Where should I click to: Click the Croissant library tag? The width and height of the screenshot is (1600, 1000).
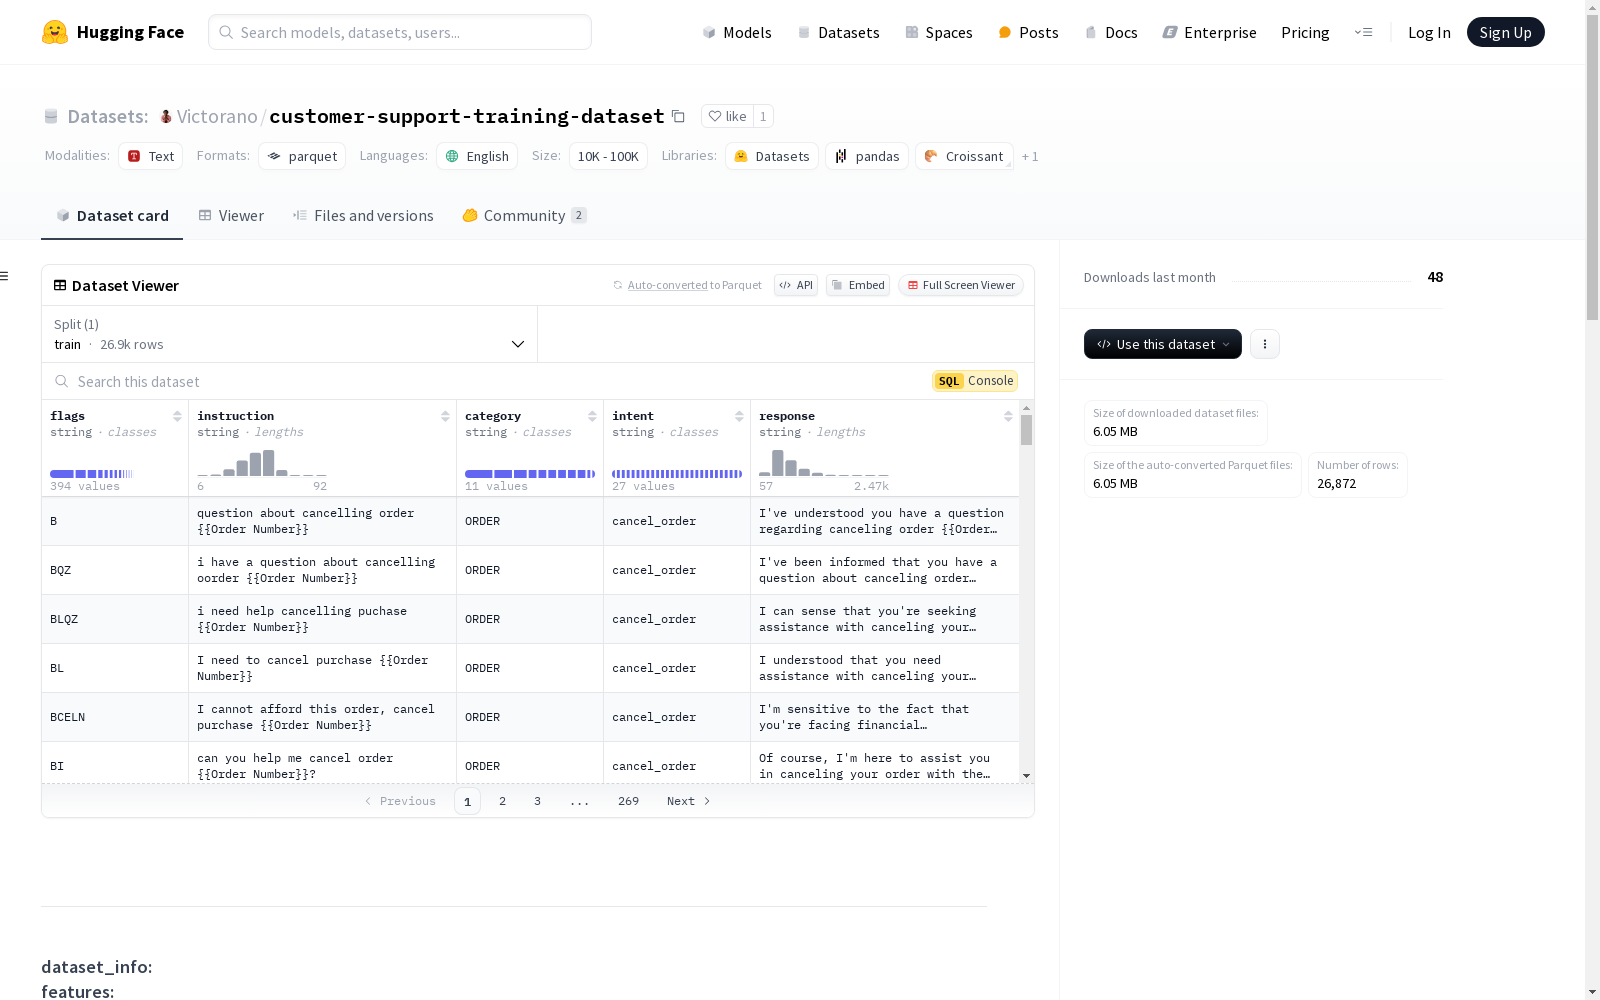tap(964, 156)
